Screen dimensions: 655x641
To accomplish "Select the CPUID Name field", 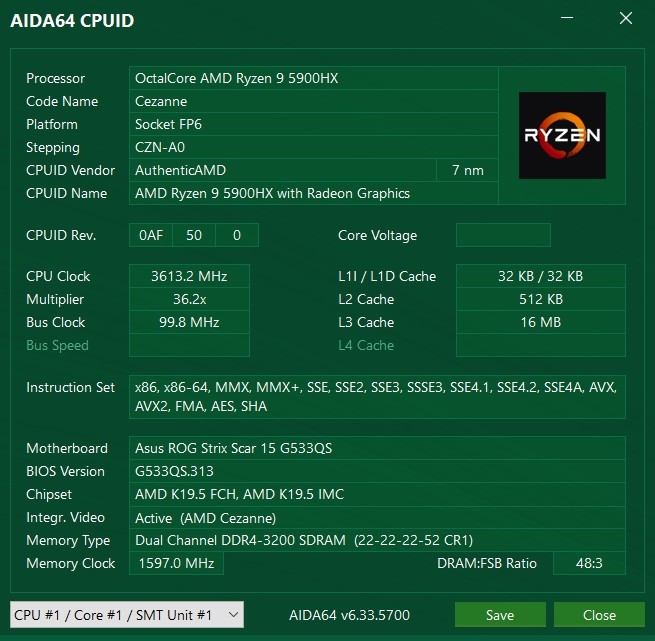I will pos(314,193).
